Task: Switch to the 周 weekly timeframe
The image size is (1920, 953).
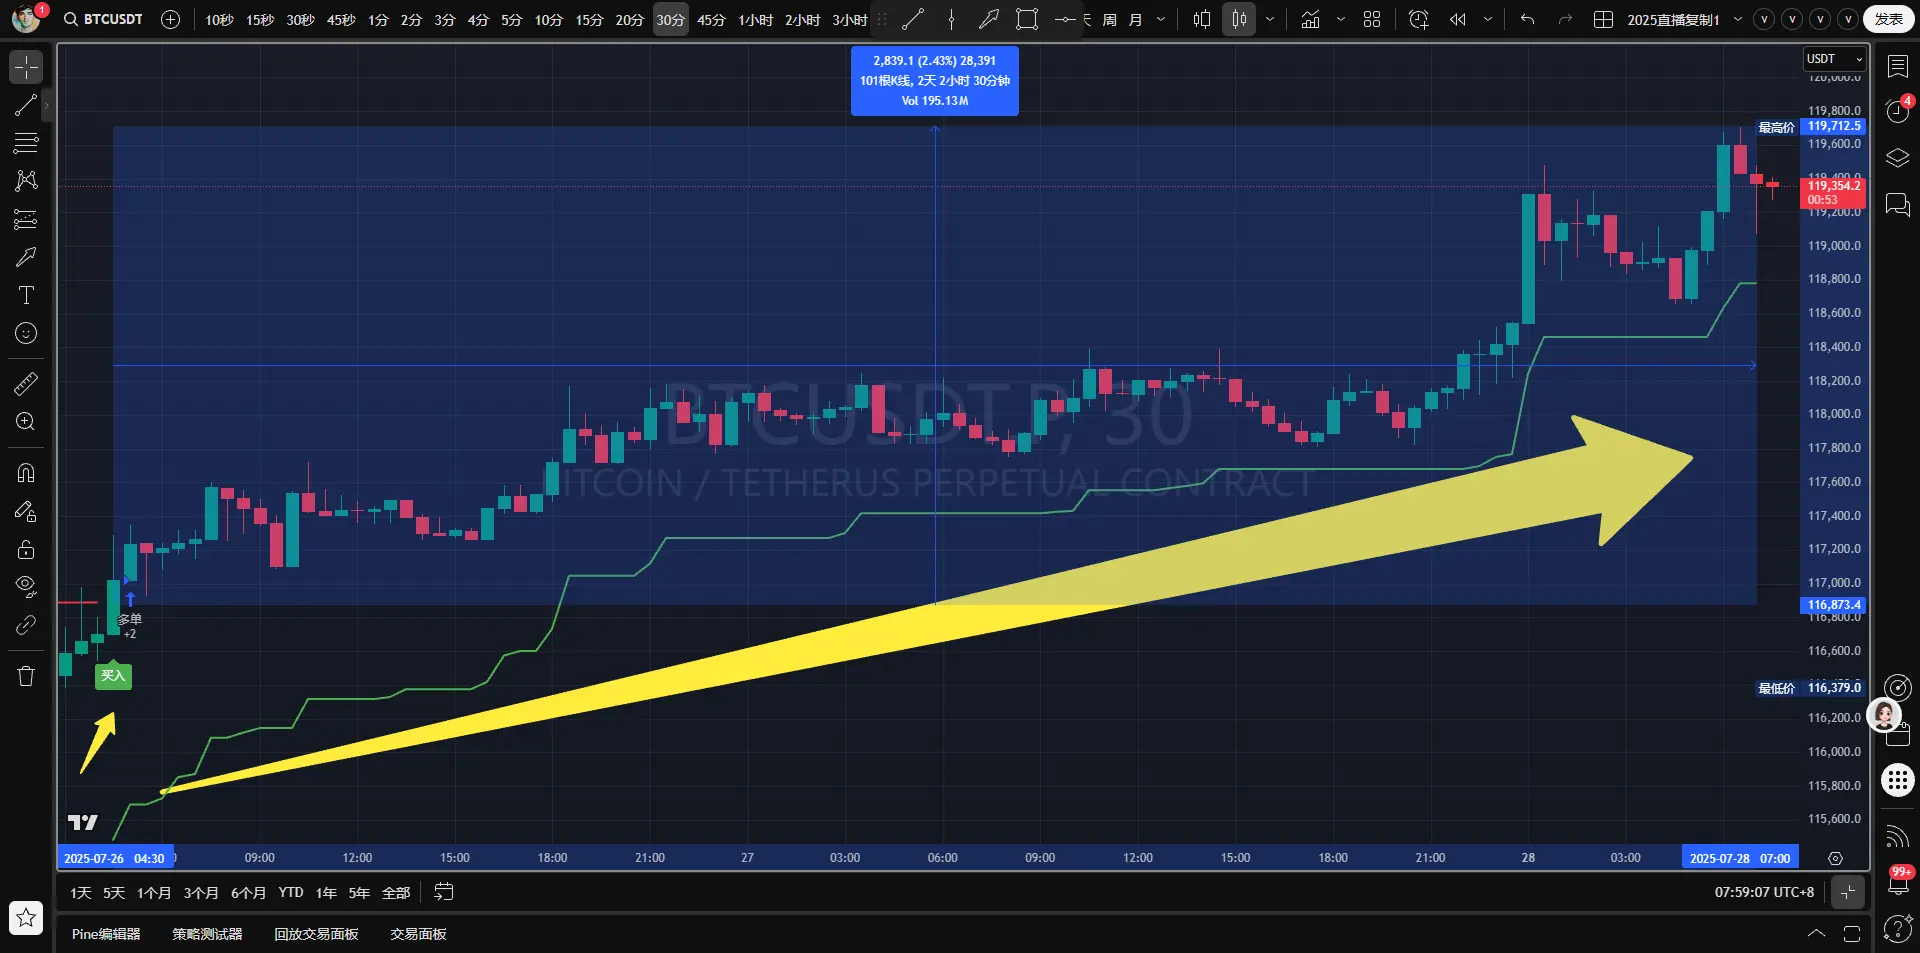Action: [1109, 20]
